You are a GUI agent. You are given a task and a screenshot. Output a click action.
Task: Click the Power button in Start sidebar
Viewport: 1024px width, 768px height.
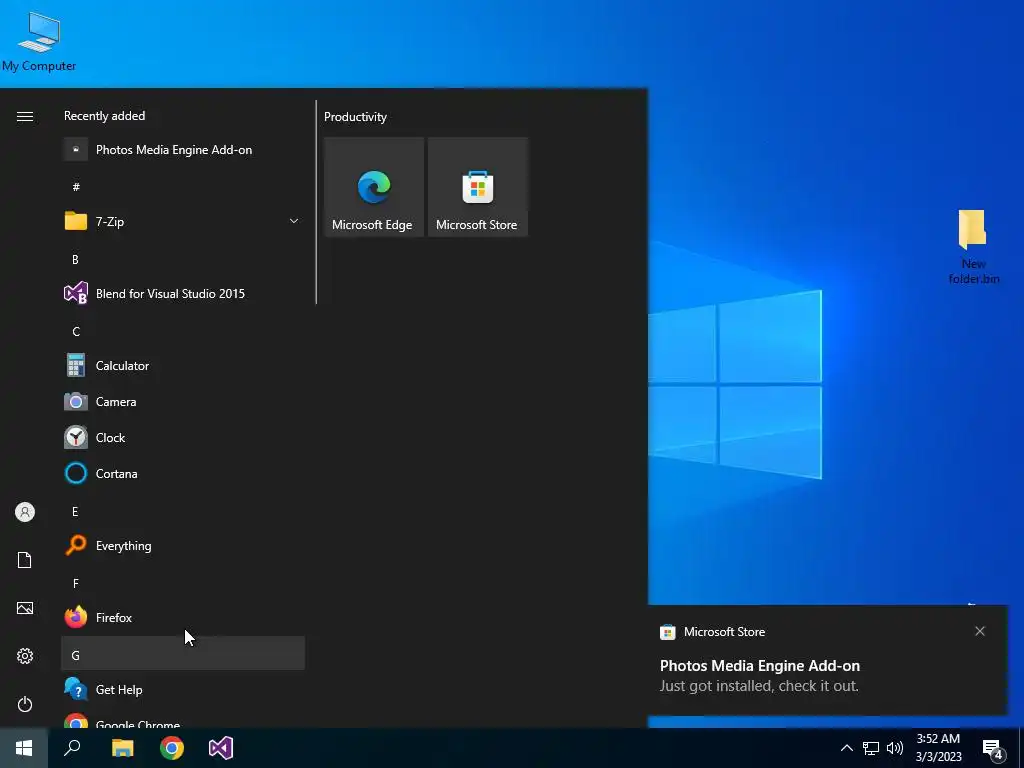pos(25,704)
